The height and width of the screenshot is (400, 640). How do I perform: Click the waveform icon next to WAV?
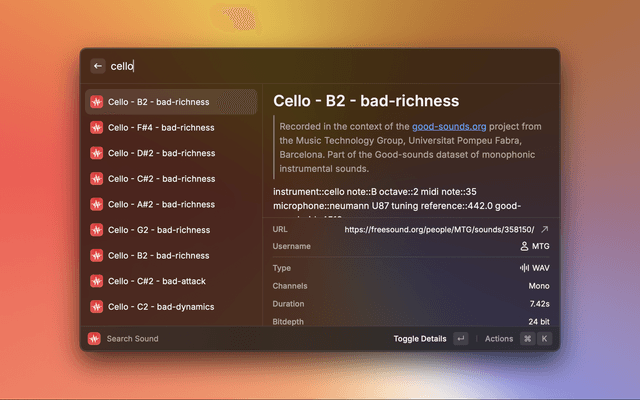click(x=524, y=268)
